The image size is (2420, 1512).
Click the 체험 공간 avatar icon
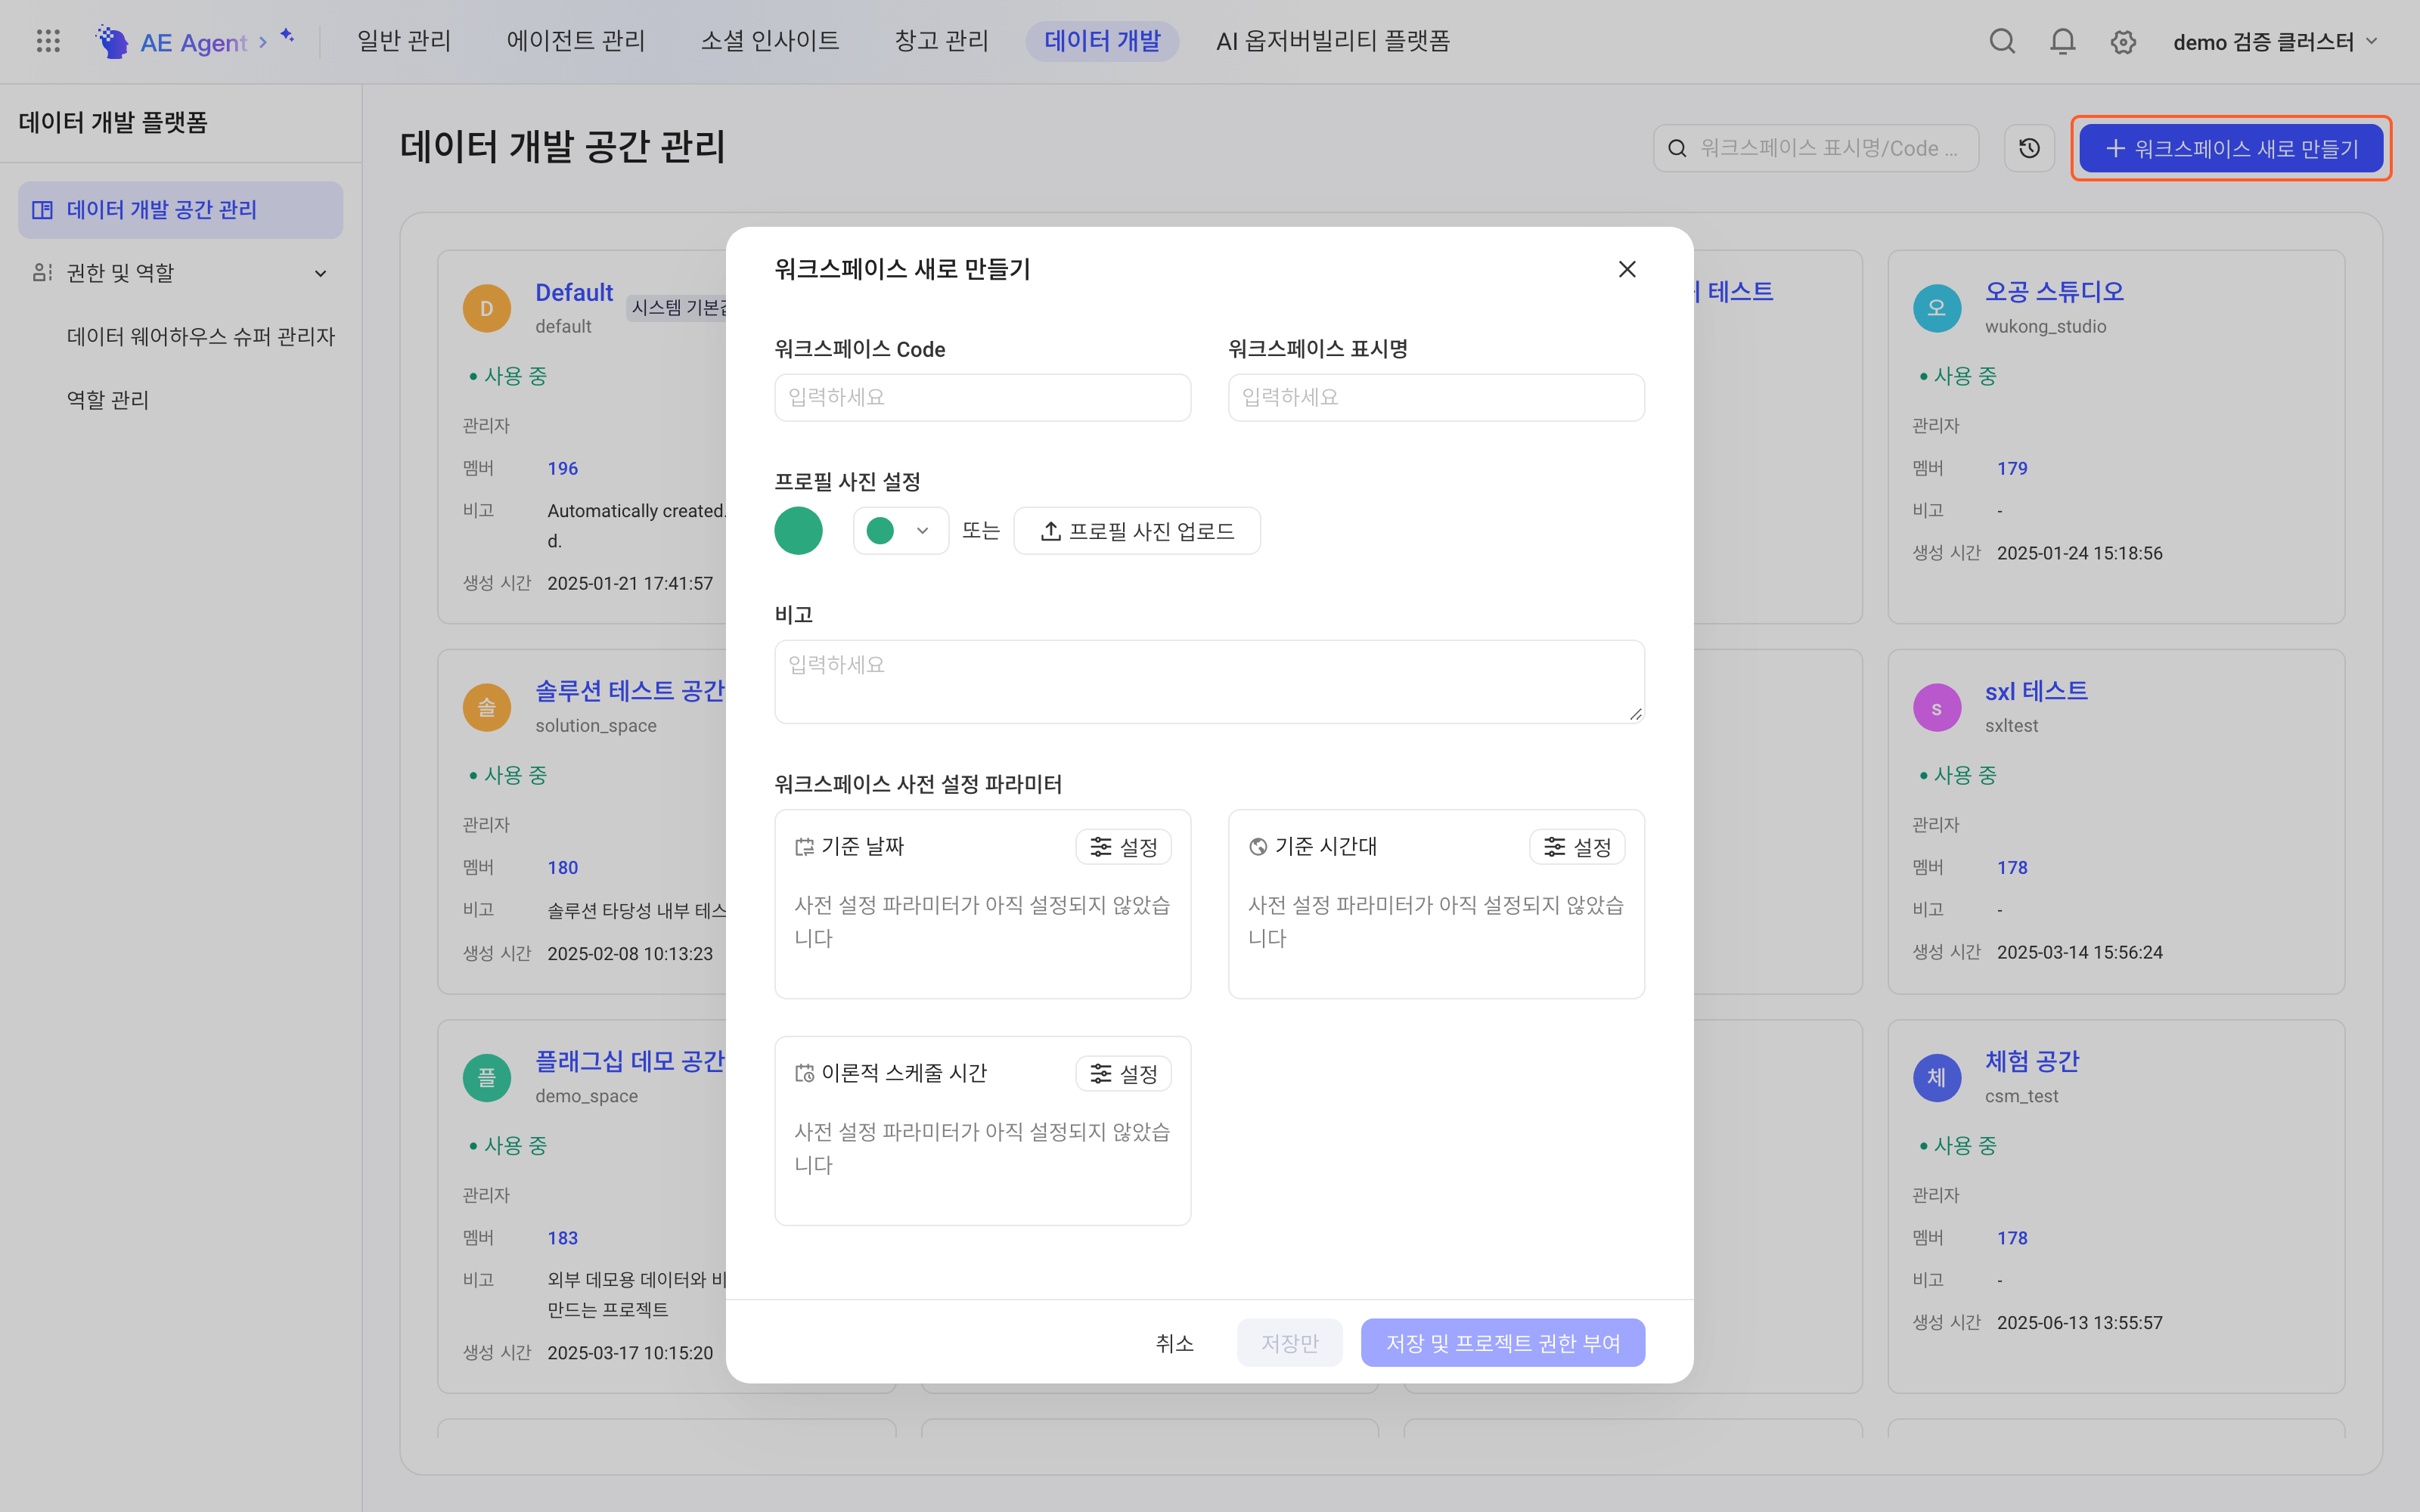(x=1937, y=1078)
